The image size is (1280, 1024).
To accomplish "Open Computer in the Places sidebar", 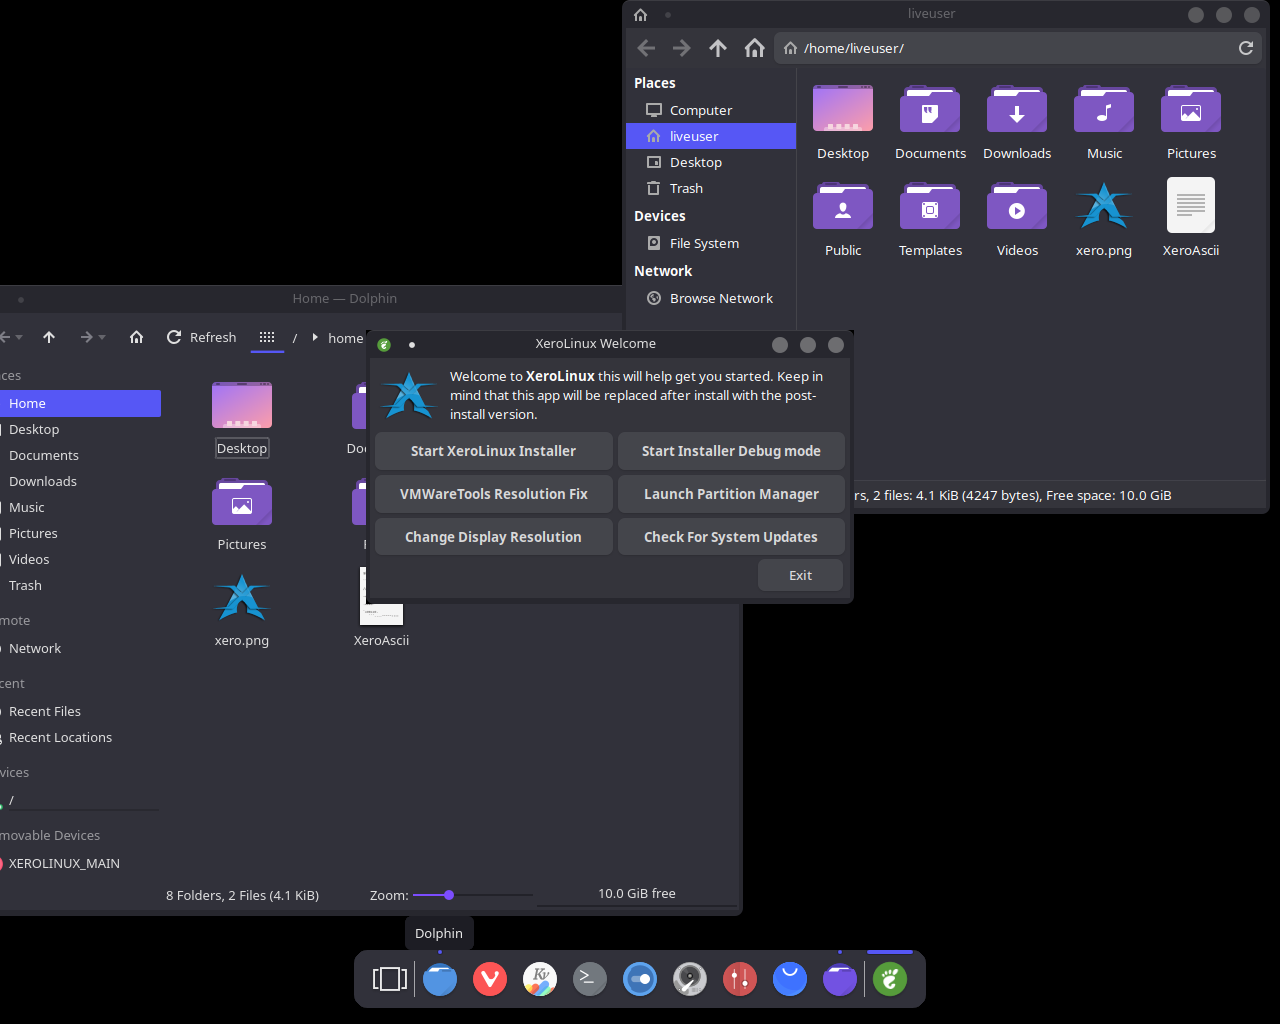I will point(711,110).
